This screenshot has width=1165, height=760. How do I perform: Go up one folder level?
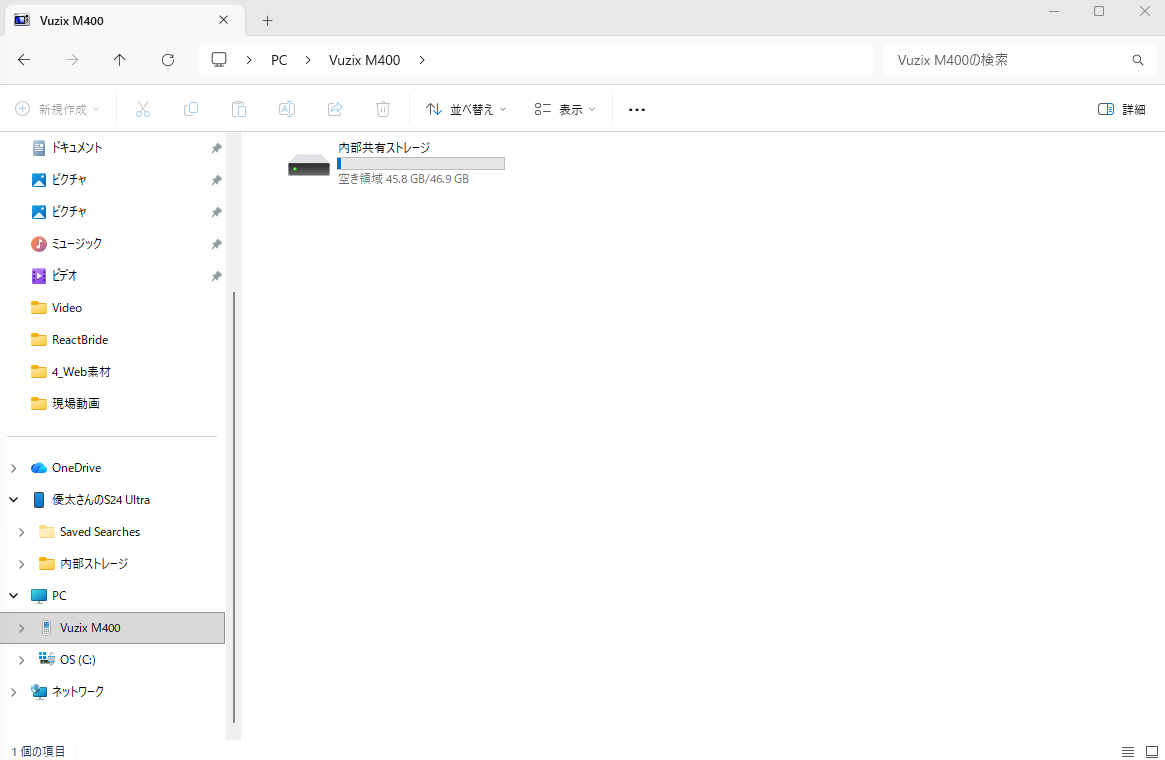point(120,60)
